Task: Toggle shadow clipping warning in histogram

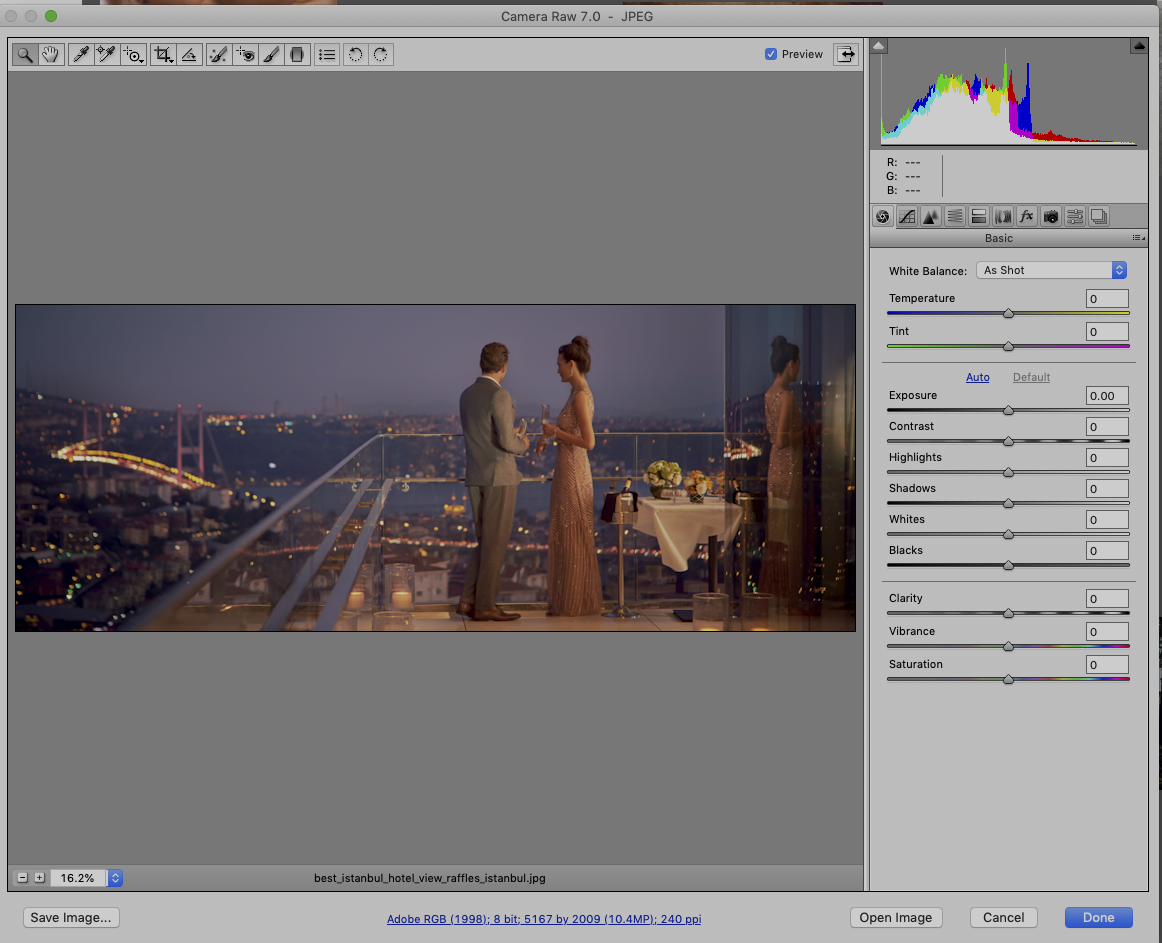Action: 878,46
